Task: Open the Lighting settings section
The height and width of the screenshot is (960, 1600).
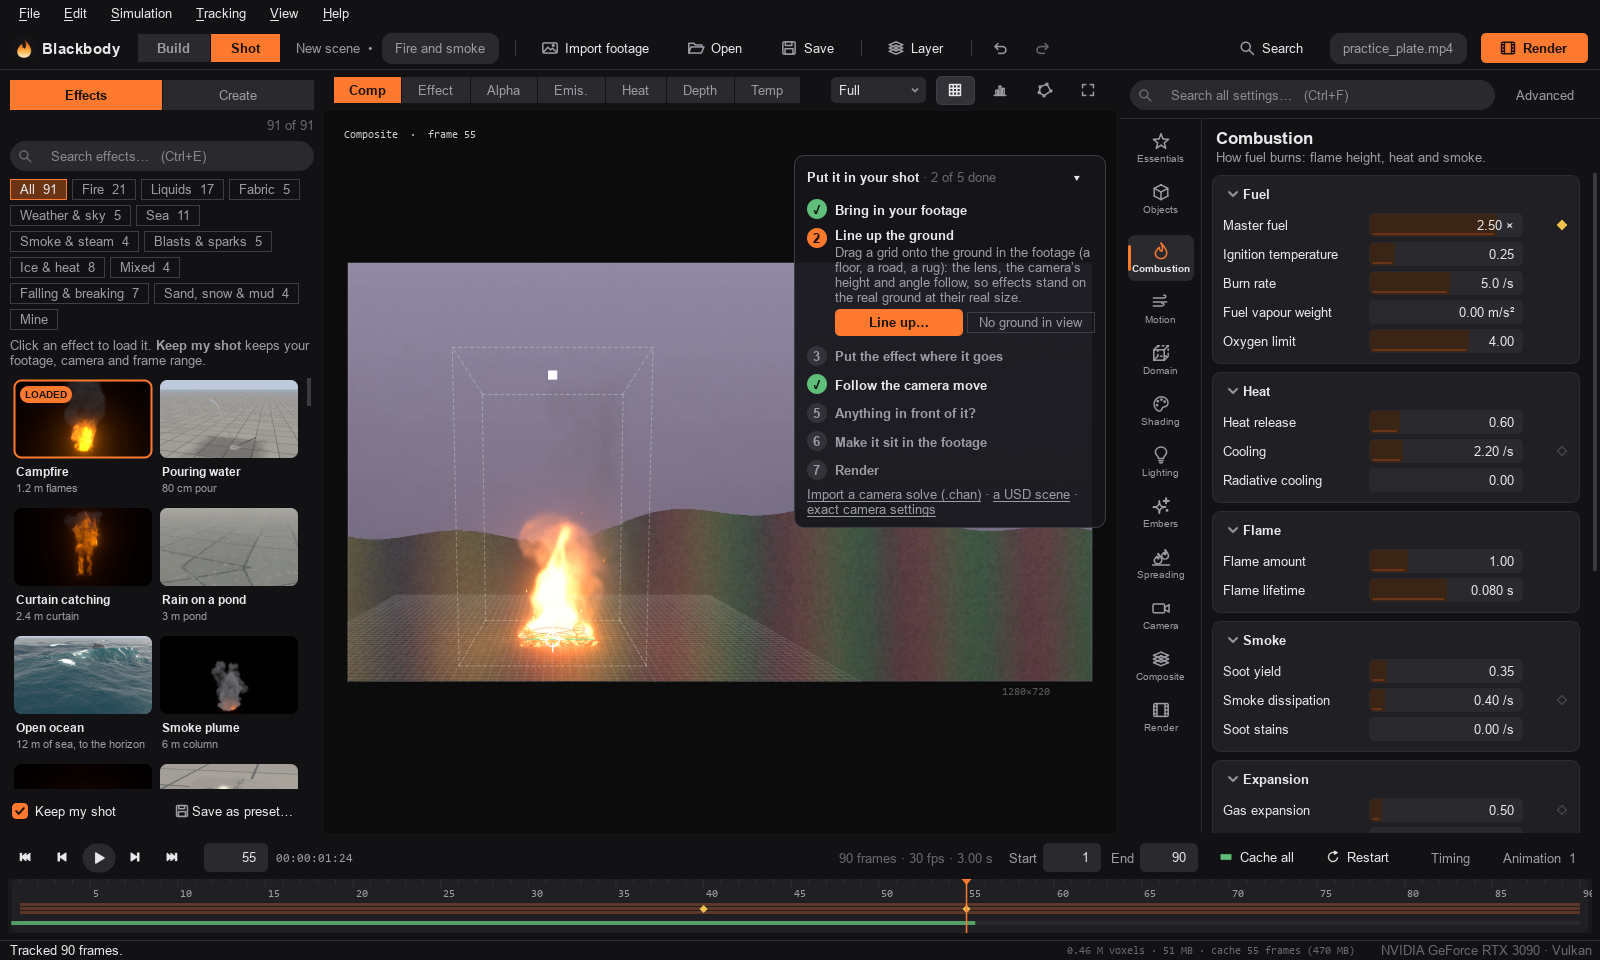Action: point(1160,462)
